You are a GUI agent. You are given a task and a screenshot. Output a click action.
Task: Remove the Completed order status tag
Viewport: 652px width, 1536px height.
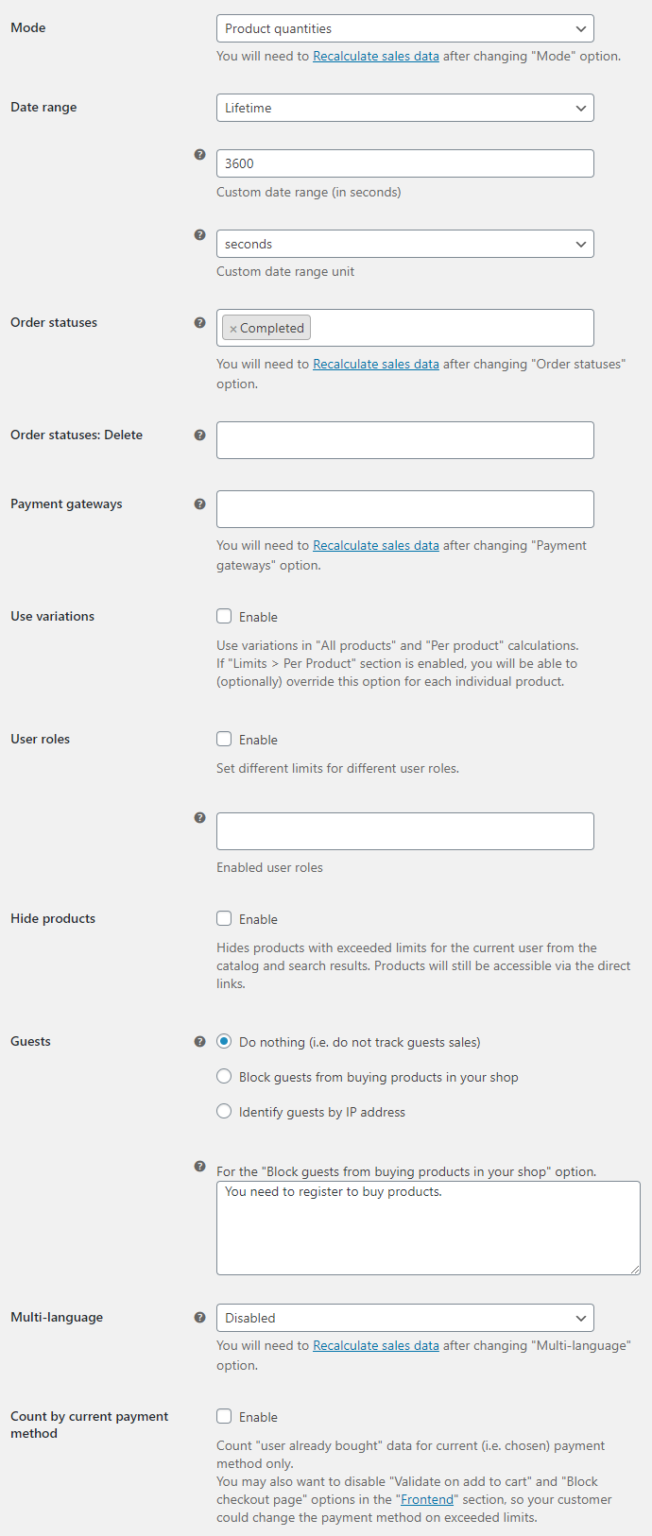click(232, 327)
